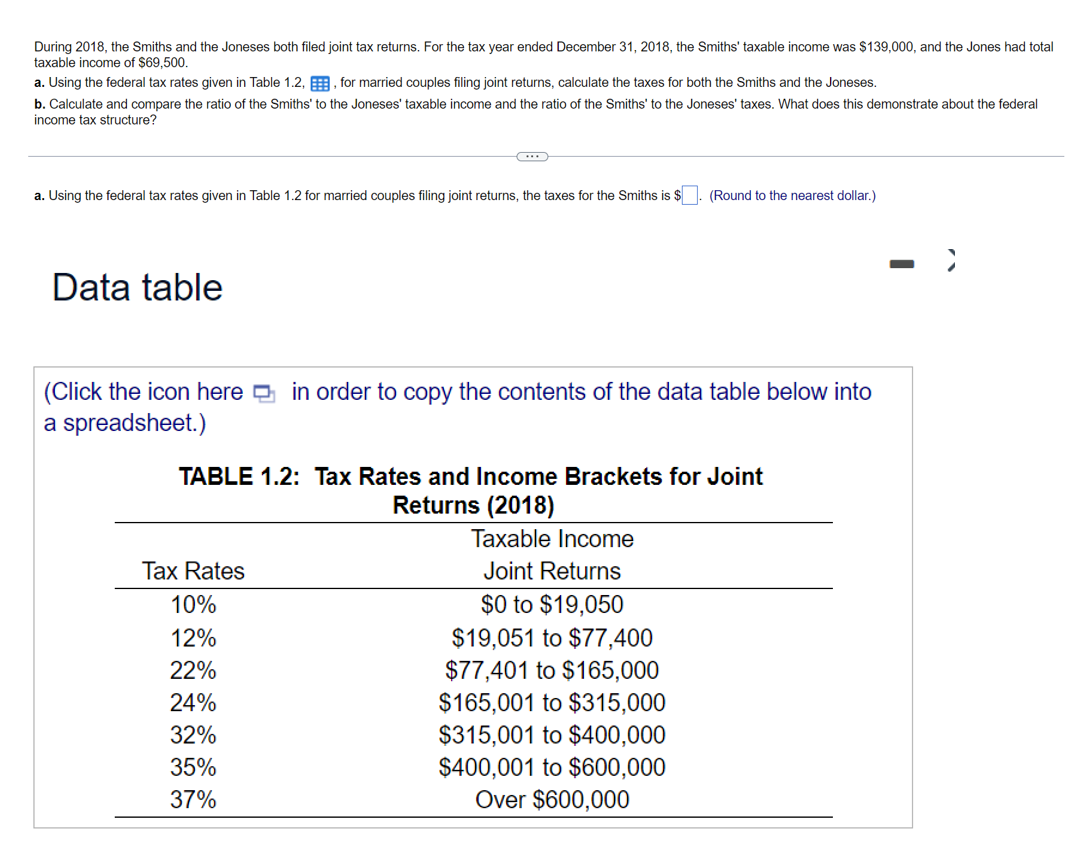Viewport: 1071px width, 844px height.
Task: Click the Smiths' taxes answer input box
Action: 690,195
